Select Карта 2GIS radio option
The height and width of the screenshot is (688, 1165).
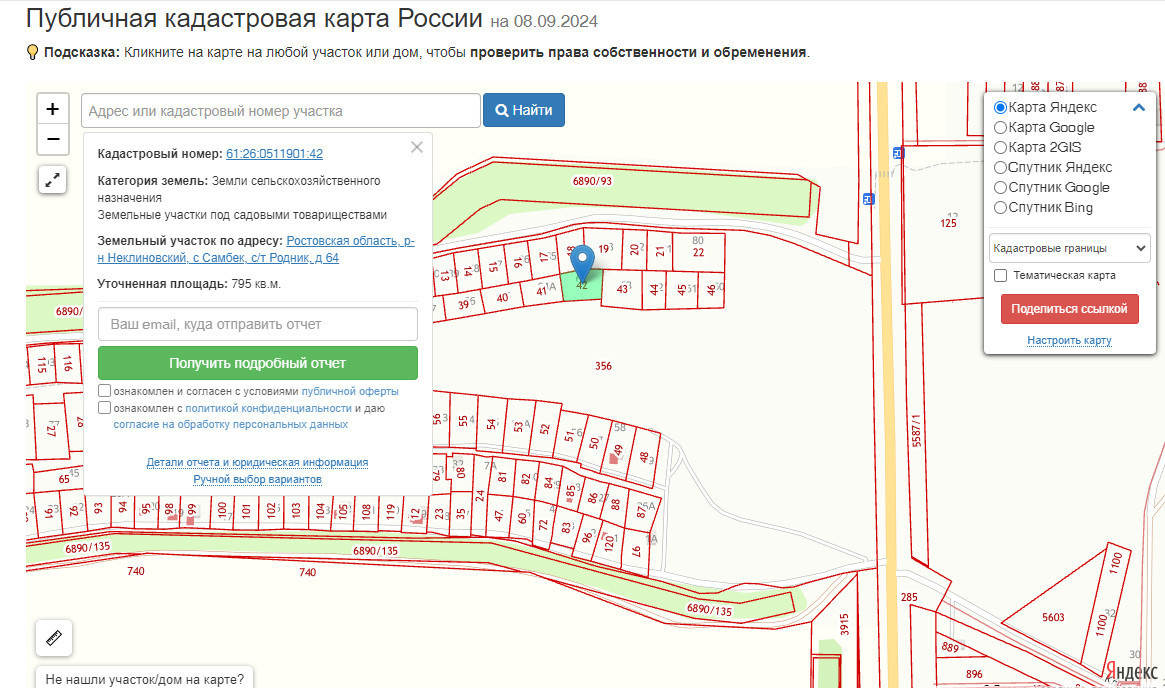click(x=1000, y=148)
